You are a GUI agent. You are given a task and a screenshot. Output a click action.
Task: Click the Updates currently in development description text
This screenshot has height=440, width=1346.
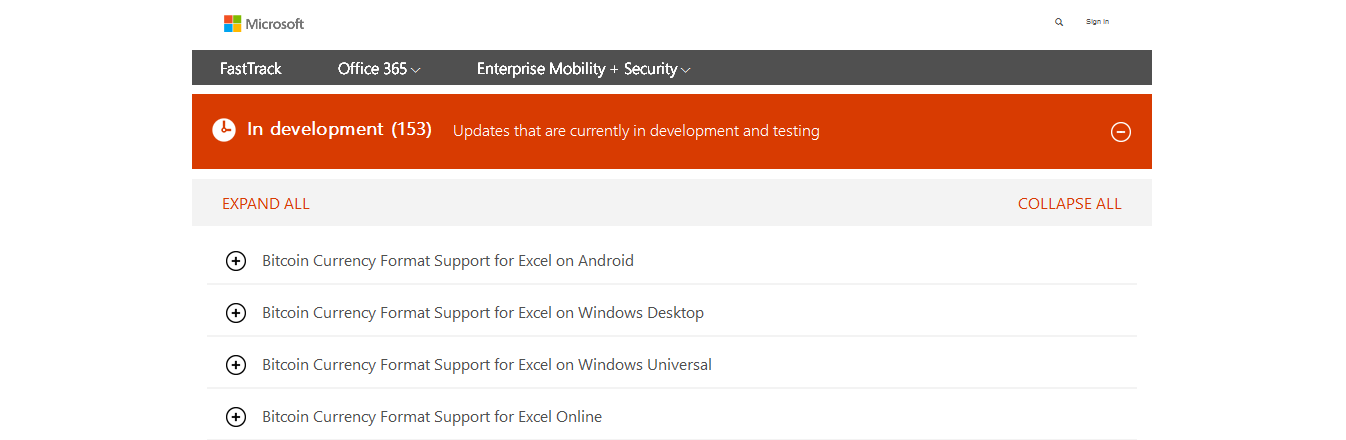[x=636, y=131]
